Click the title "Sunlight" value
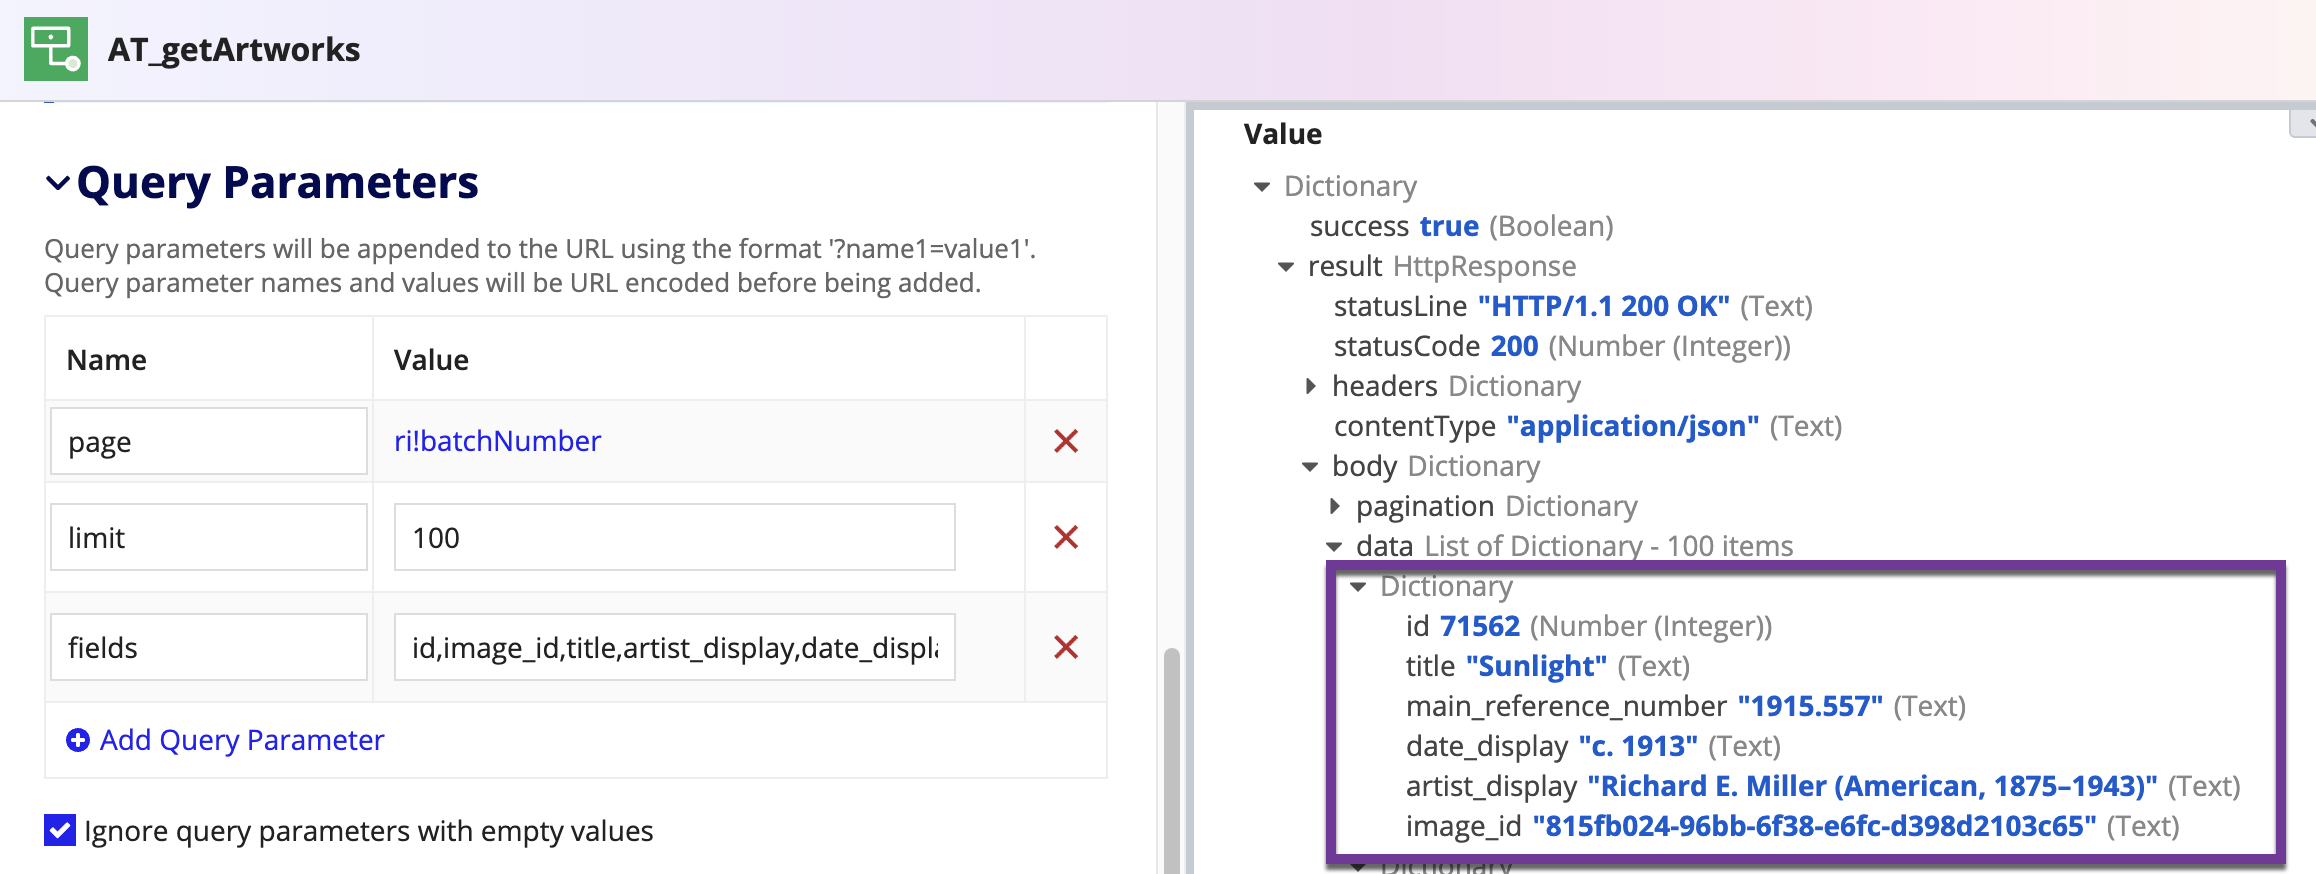The height and width of the screenshot is (874, 2316). click(x=1537, y=666)
